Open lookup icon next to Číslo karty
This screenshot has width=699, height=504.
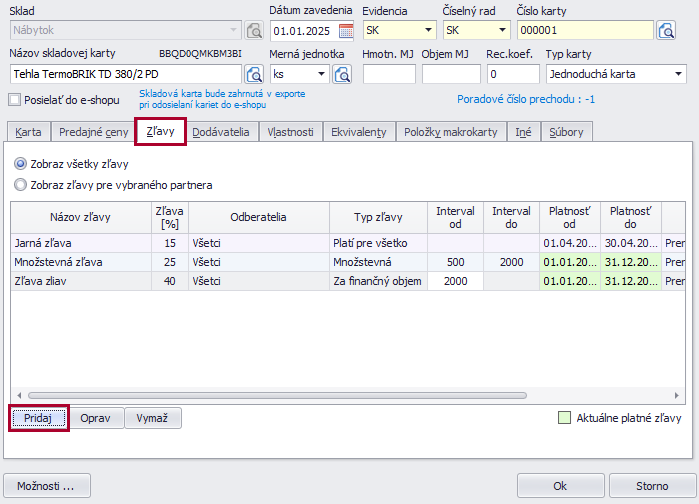point(666,30)
